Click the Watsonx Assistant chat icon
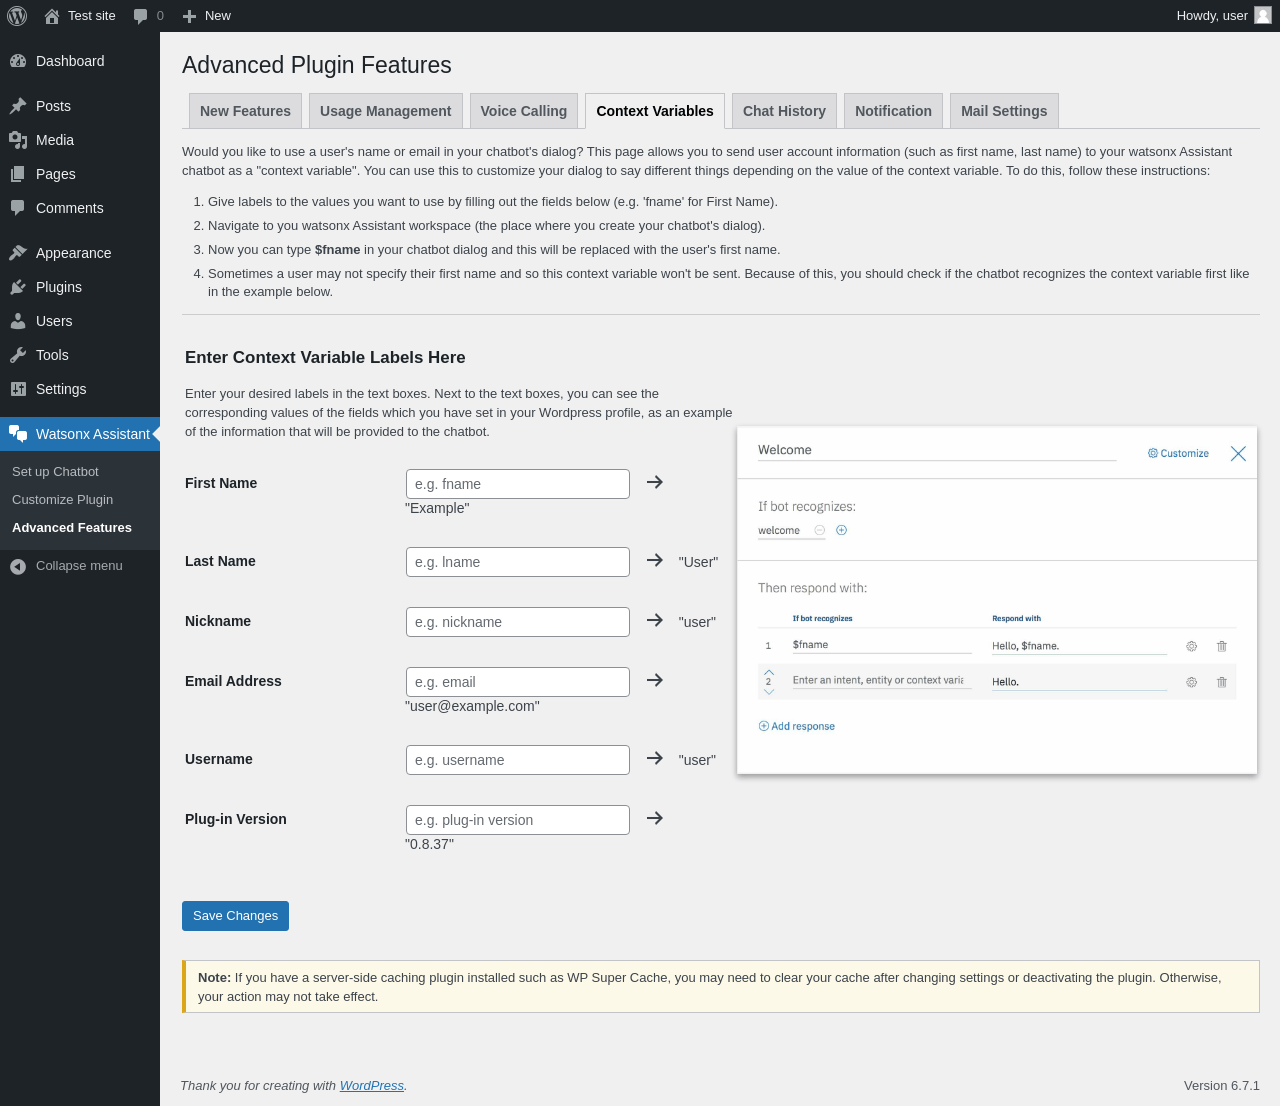The image size is (1280, 1106). pos(18,434)
